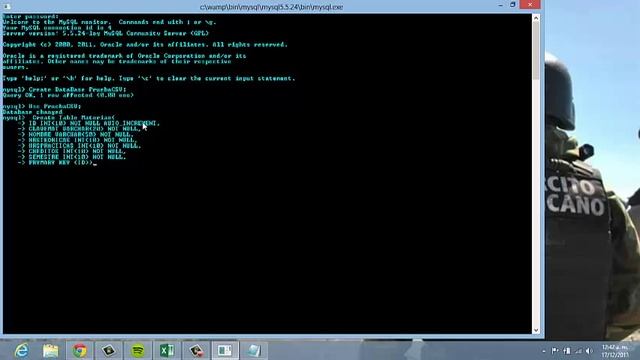Click the 'Use PruebaCSV;' command line
640x360 pixels.
42,106
